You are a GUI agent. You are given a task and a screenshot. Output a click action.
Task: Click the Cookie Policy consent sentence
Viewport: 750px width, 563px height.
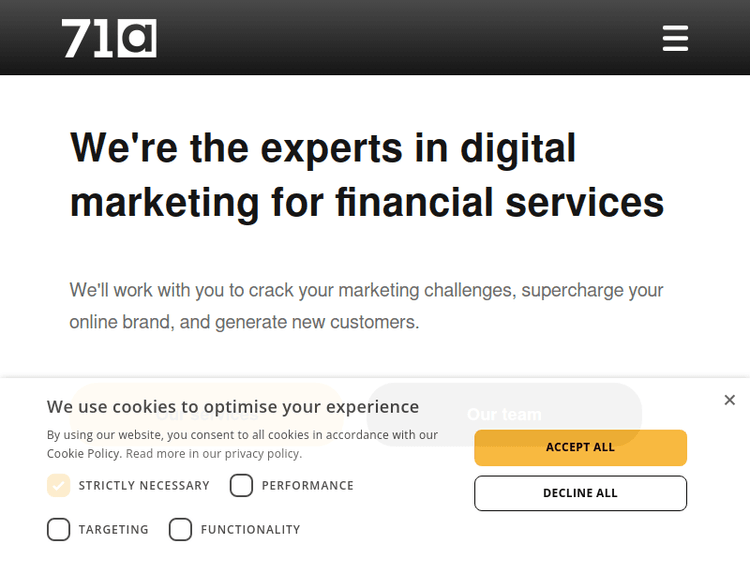pyautogui.click(x=242, y=435)
